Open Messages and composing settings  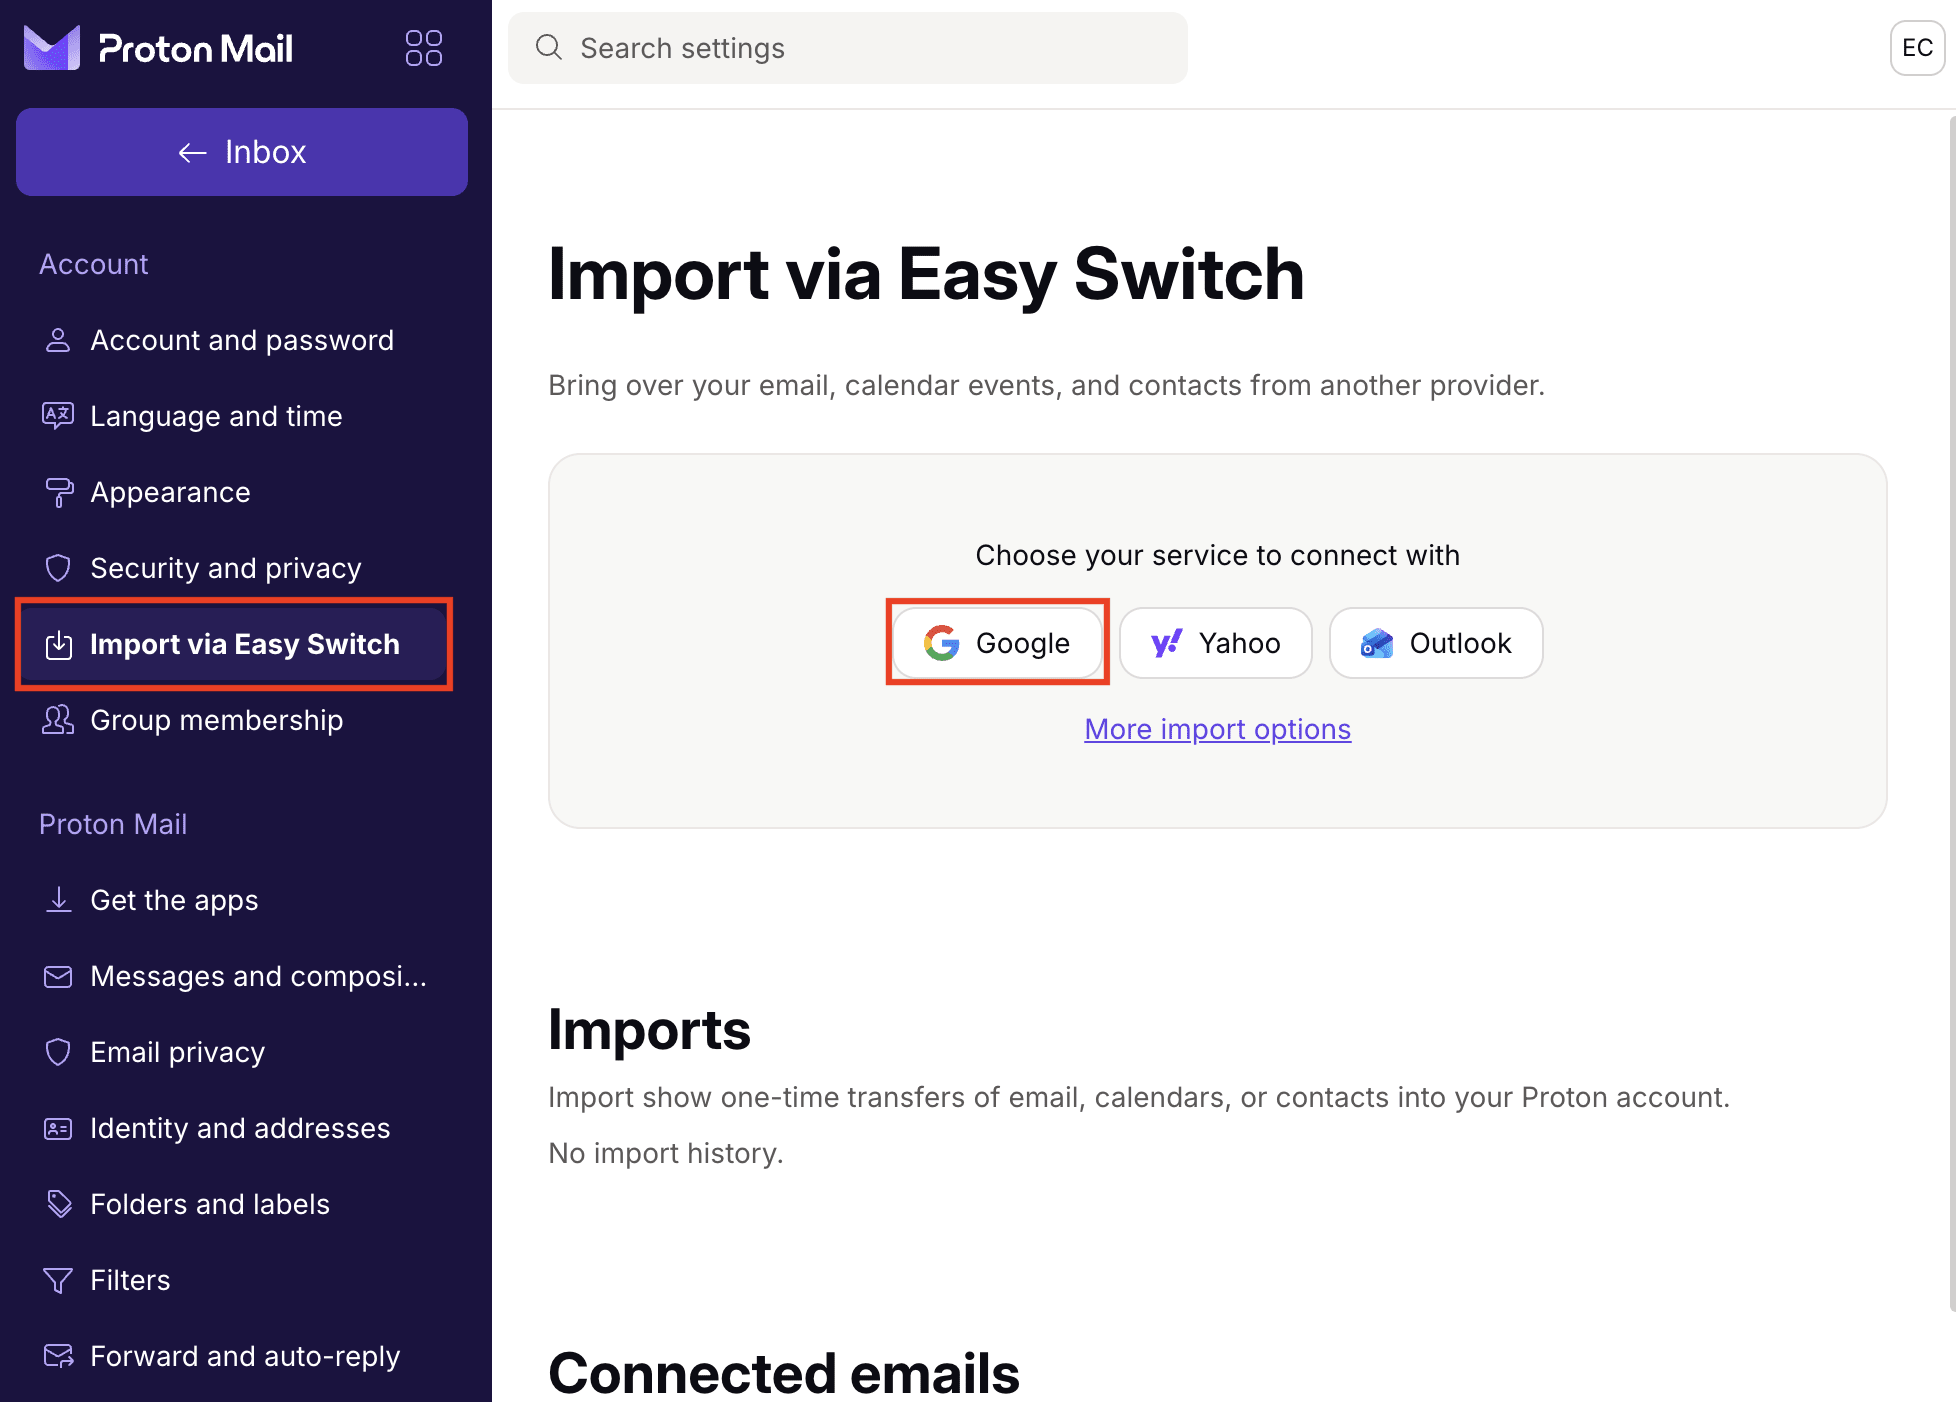pyautogui.click(x=240, y=976)
